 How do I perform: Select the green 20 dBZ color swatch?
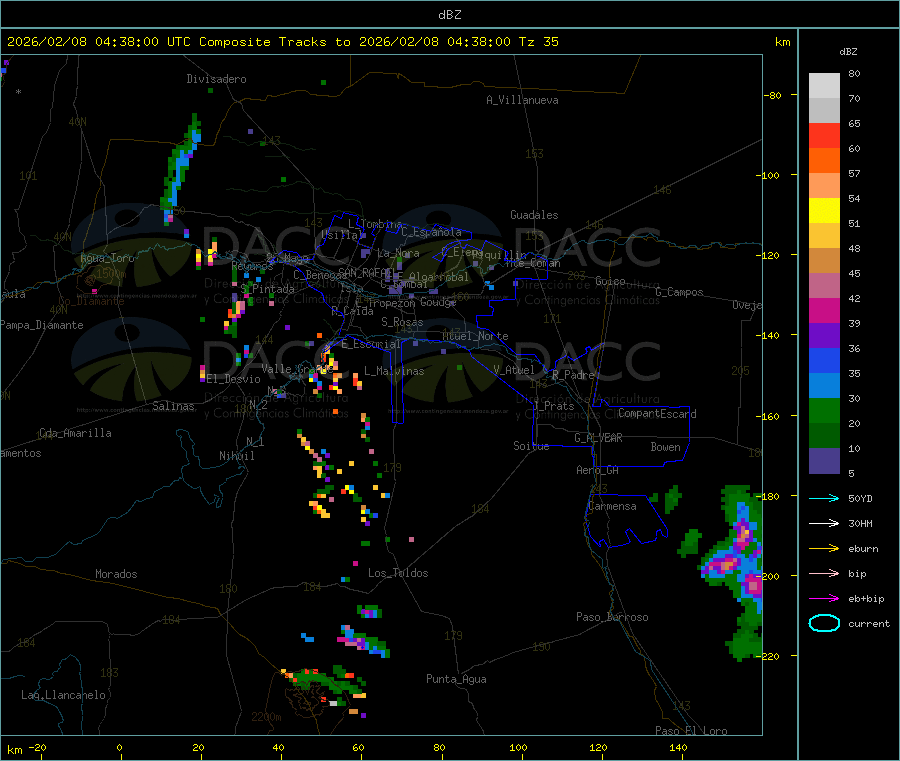click(824, 411)
